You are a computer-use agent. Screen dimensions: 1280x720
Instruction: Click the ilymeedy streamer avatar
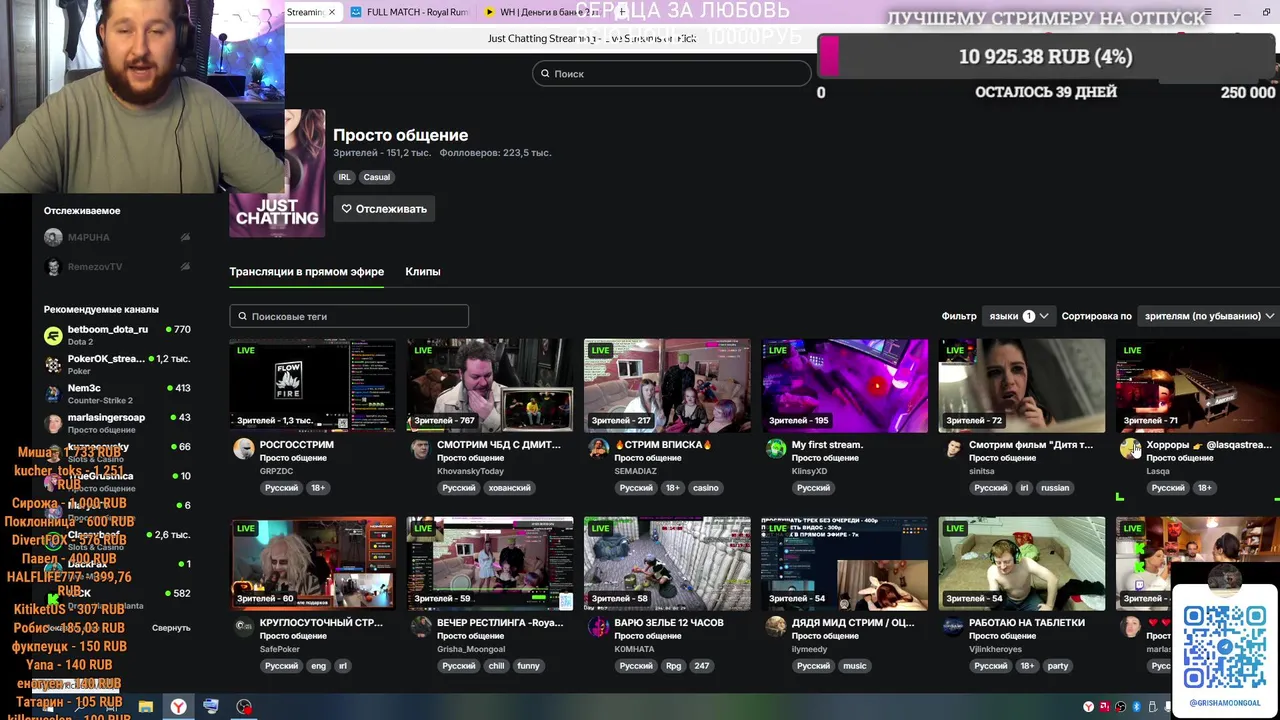pos(775,626)
